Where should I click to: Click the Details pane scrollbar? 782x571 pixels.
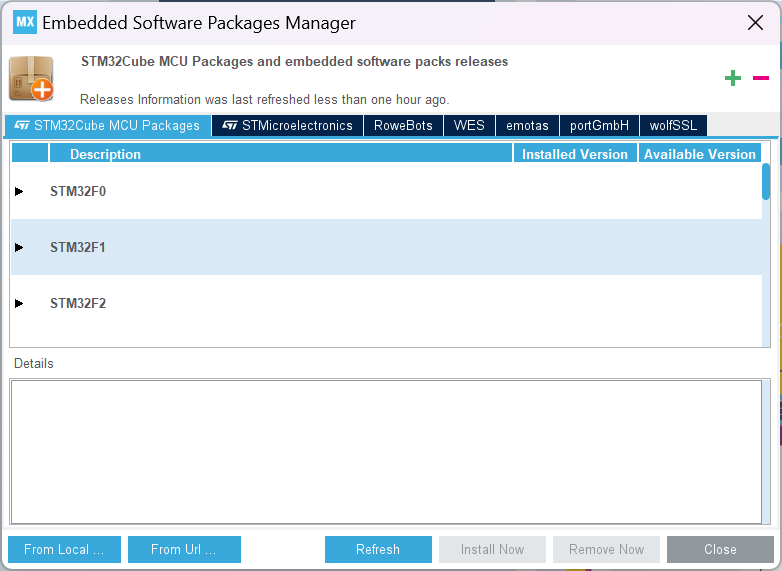pos(766,452)
